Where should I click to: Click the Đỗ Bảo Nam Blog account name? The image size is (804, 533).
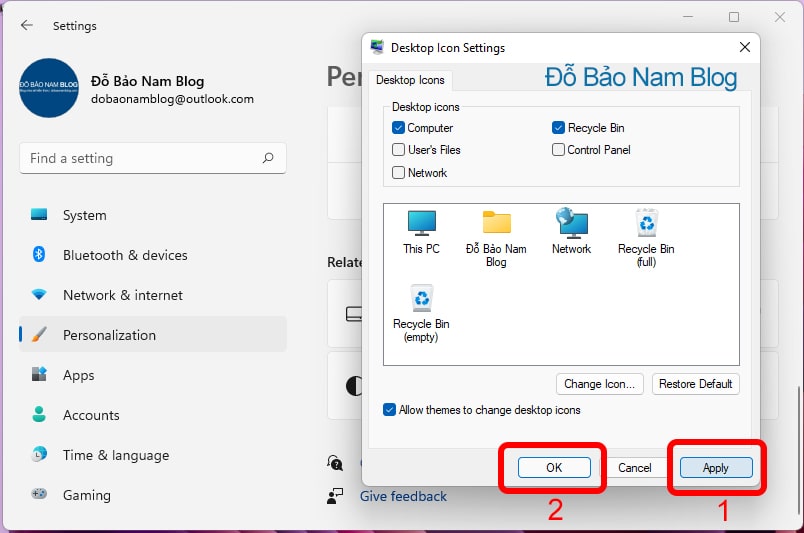[148, 81]
